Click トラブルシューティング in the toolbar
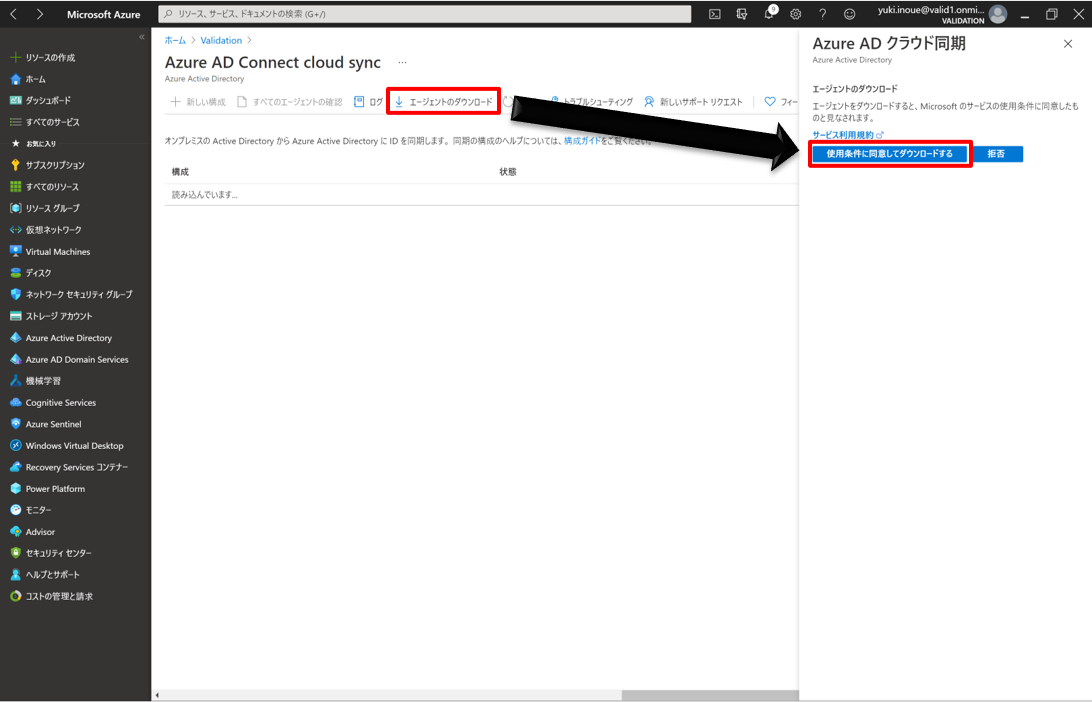This screenshot has width=1092, height=702. tap(591, 102)
